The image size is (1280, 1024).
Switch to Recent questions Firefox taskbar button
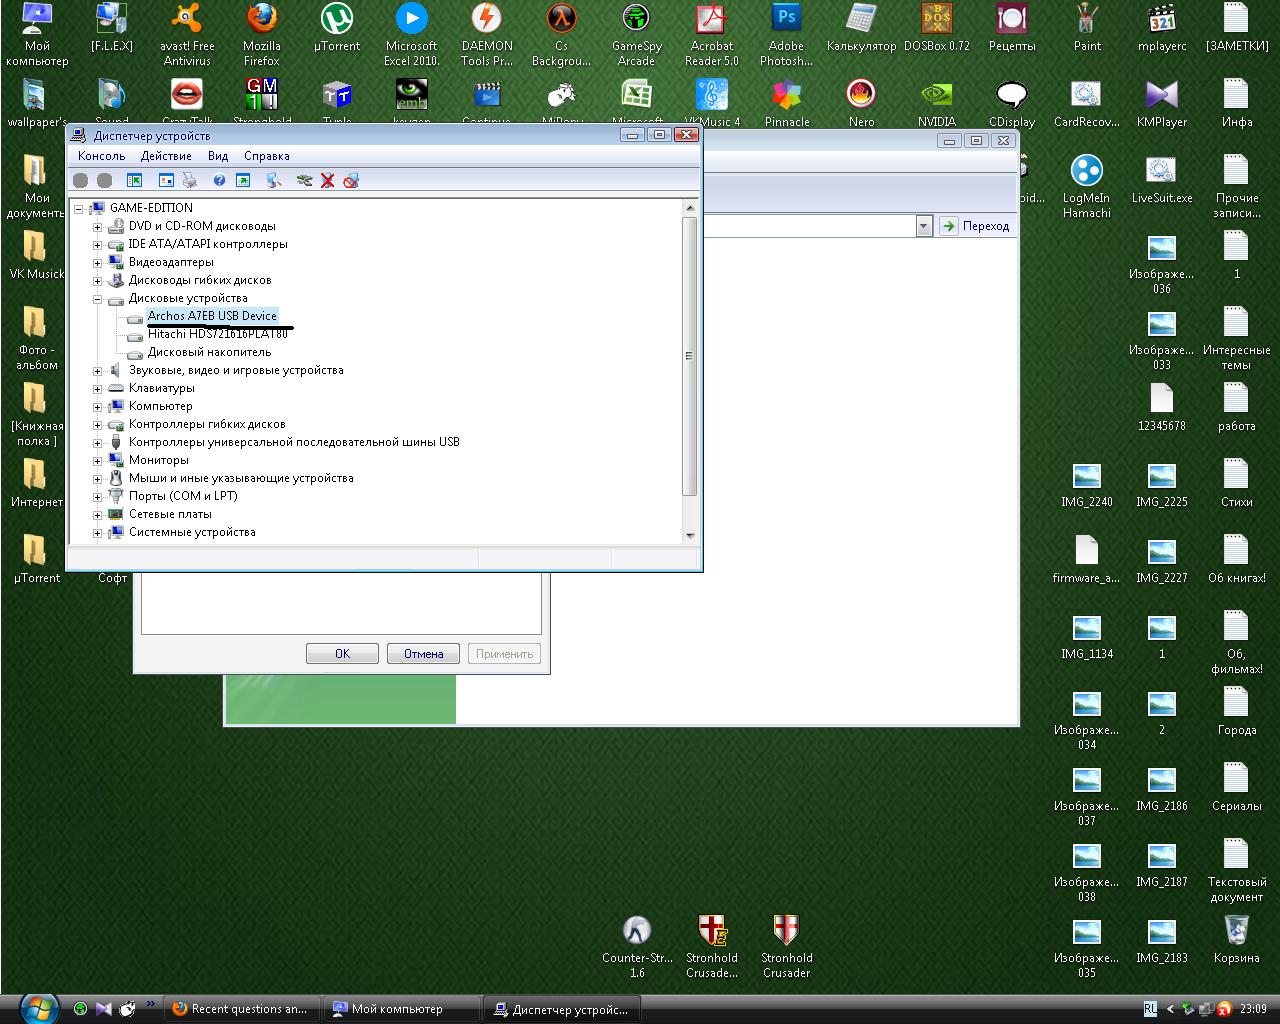click(x=241, y=1009)
